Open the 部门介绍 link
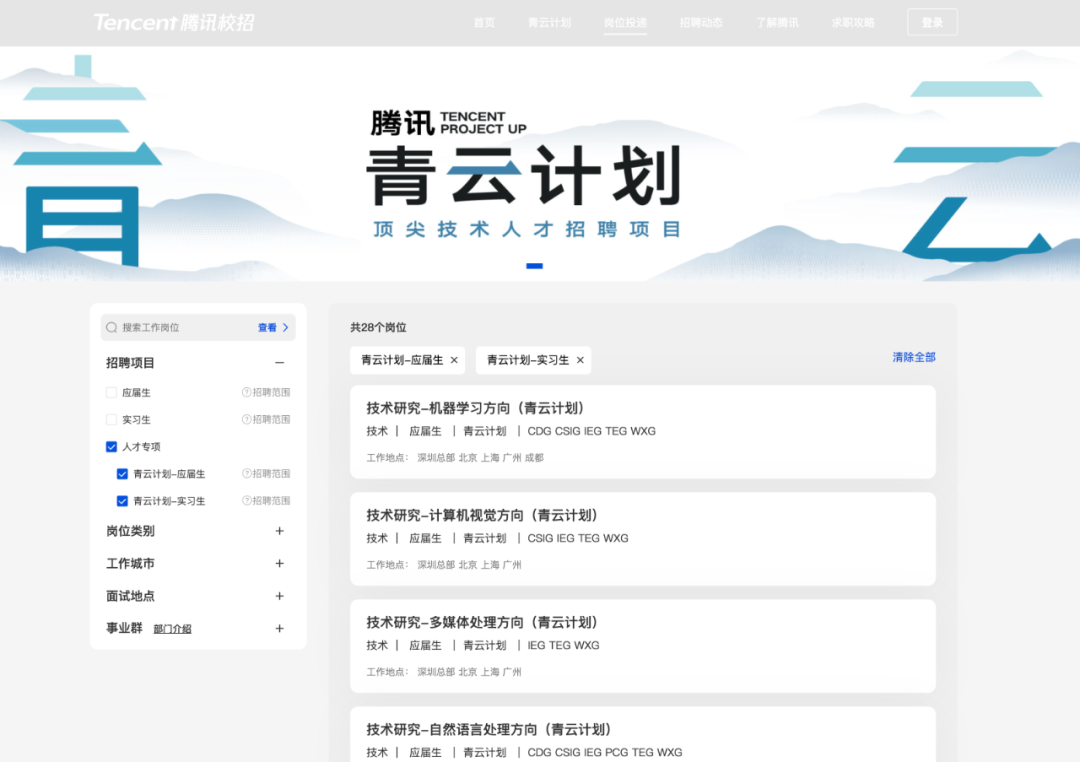 [x=172, y=628]
